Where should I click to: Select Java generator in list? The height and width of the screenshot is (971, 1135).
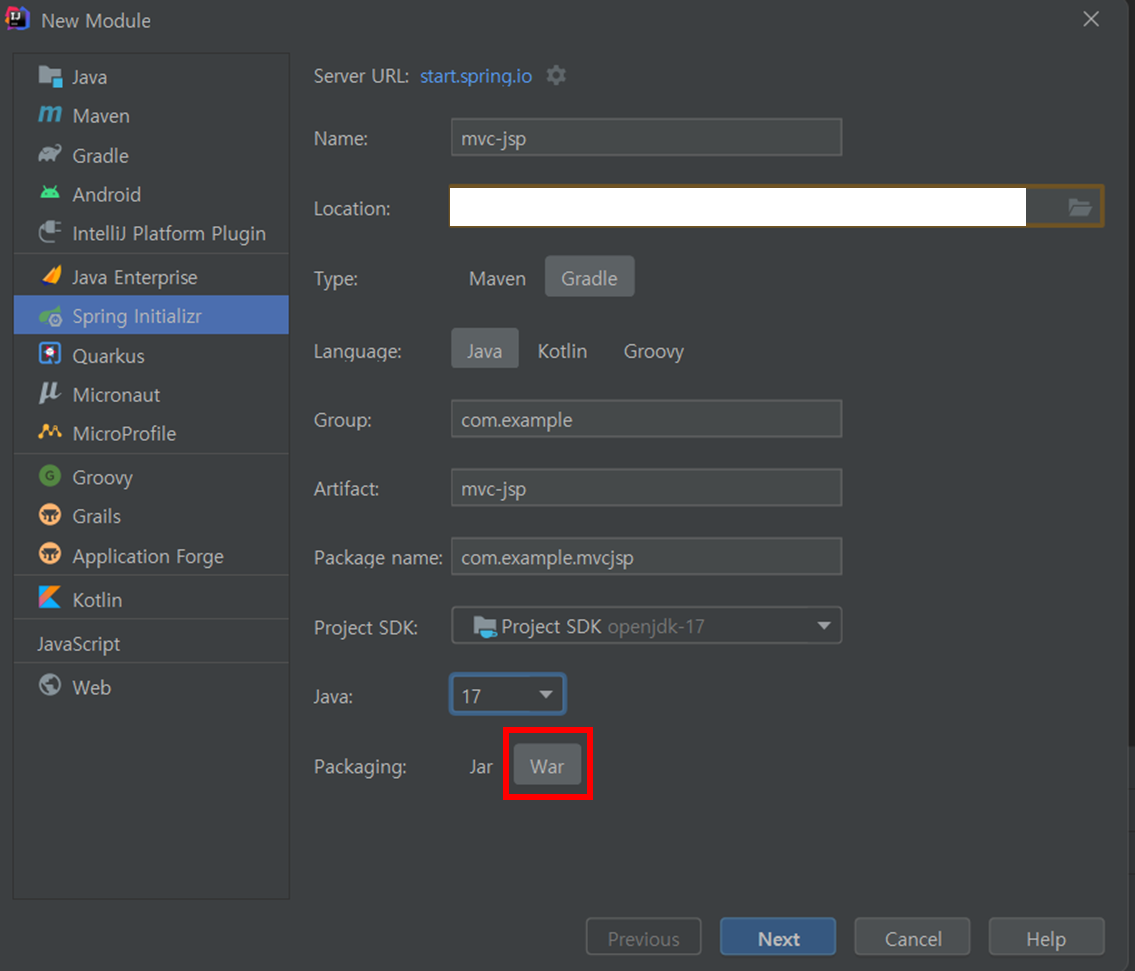coord(151,77)
